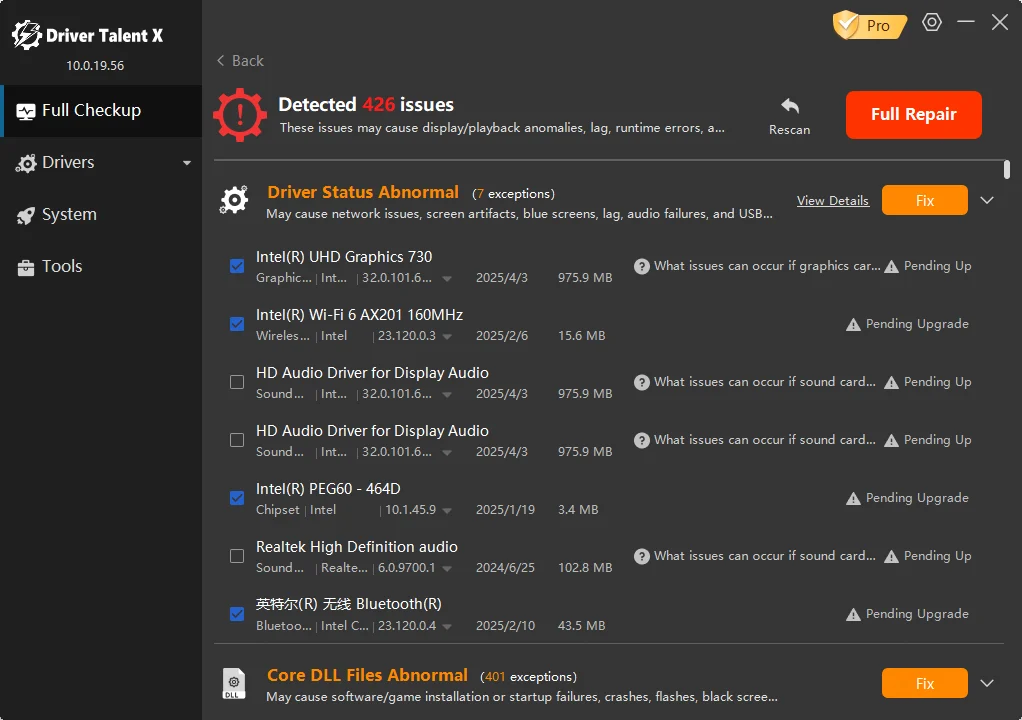Click warning triangle for Realtek High Definition audio
This screenshot has height=720, width=1022.
(x=892, y=556)
